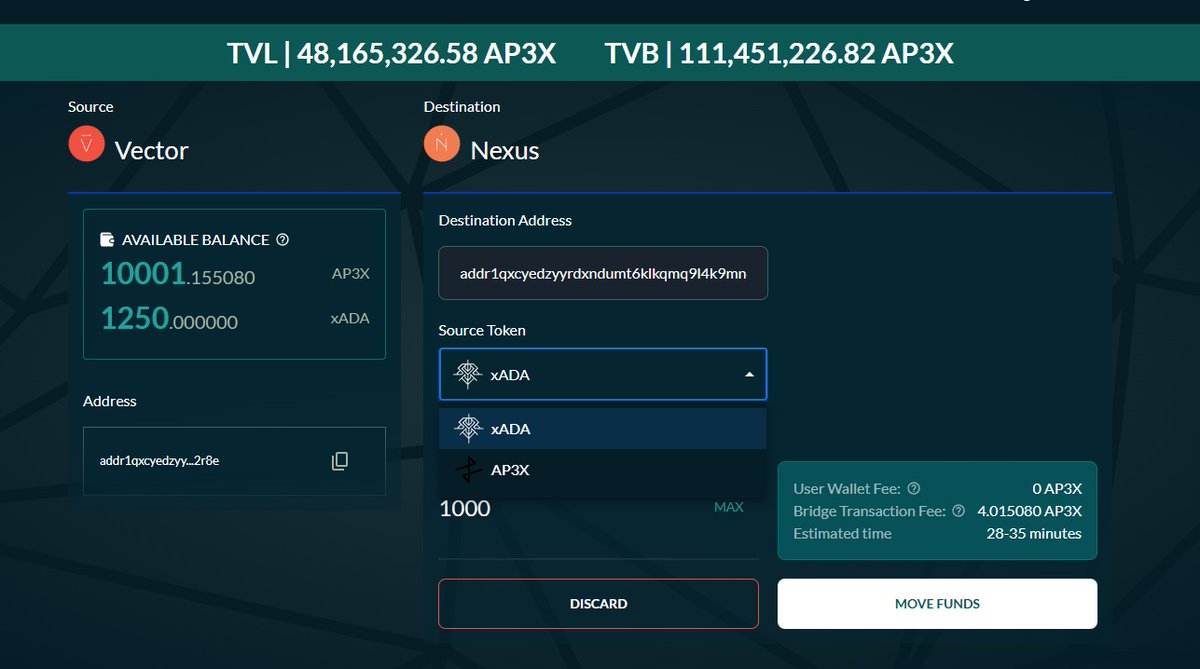Click the wallet icon beside Available Balance

pos(108,240)
